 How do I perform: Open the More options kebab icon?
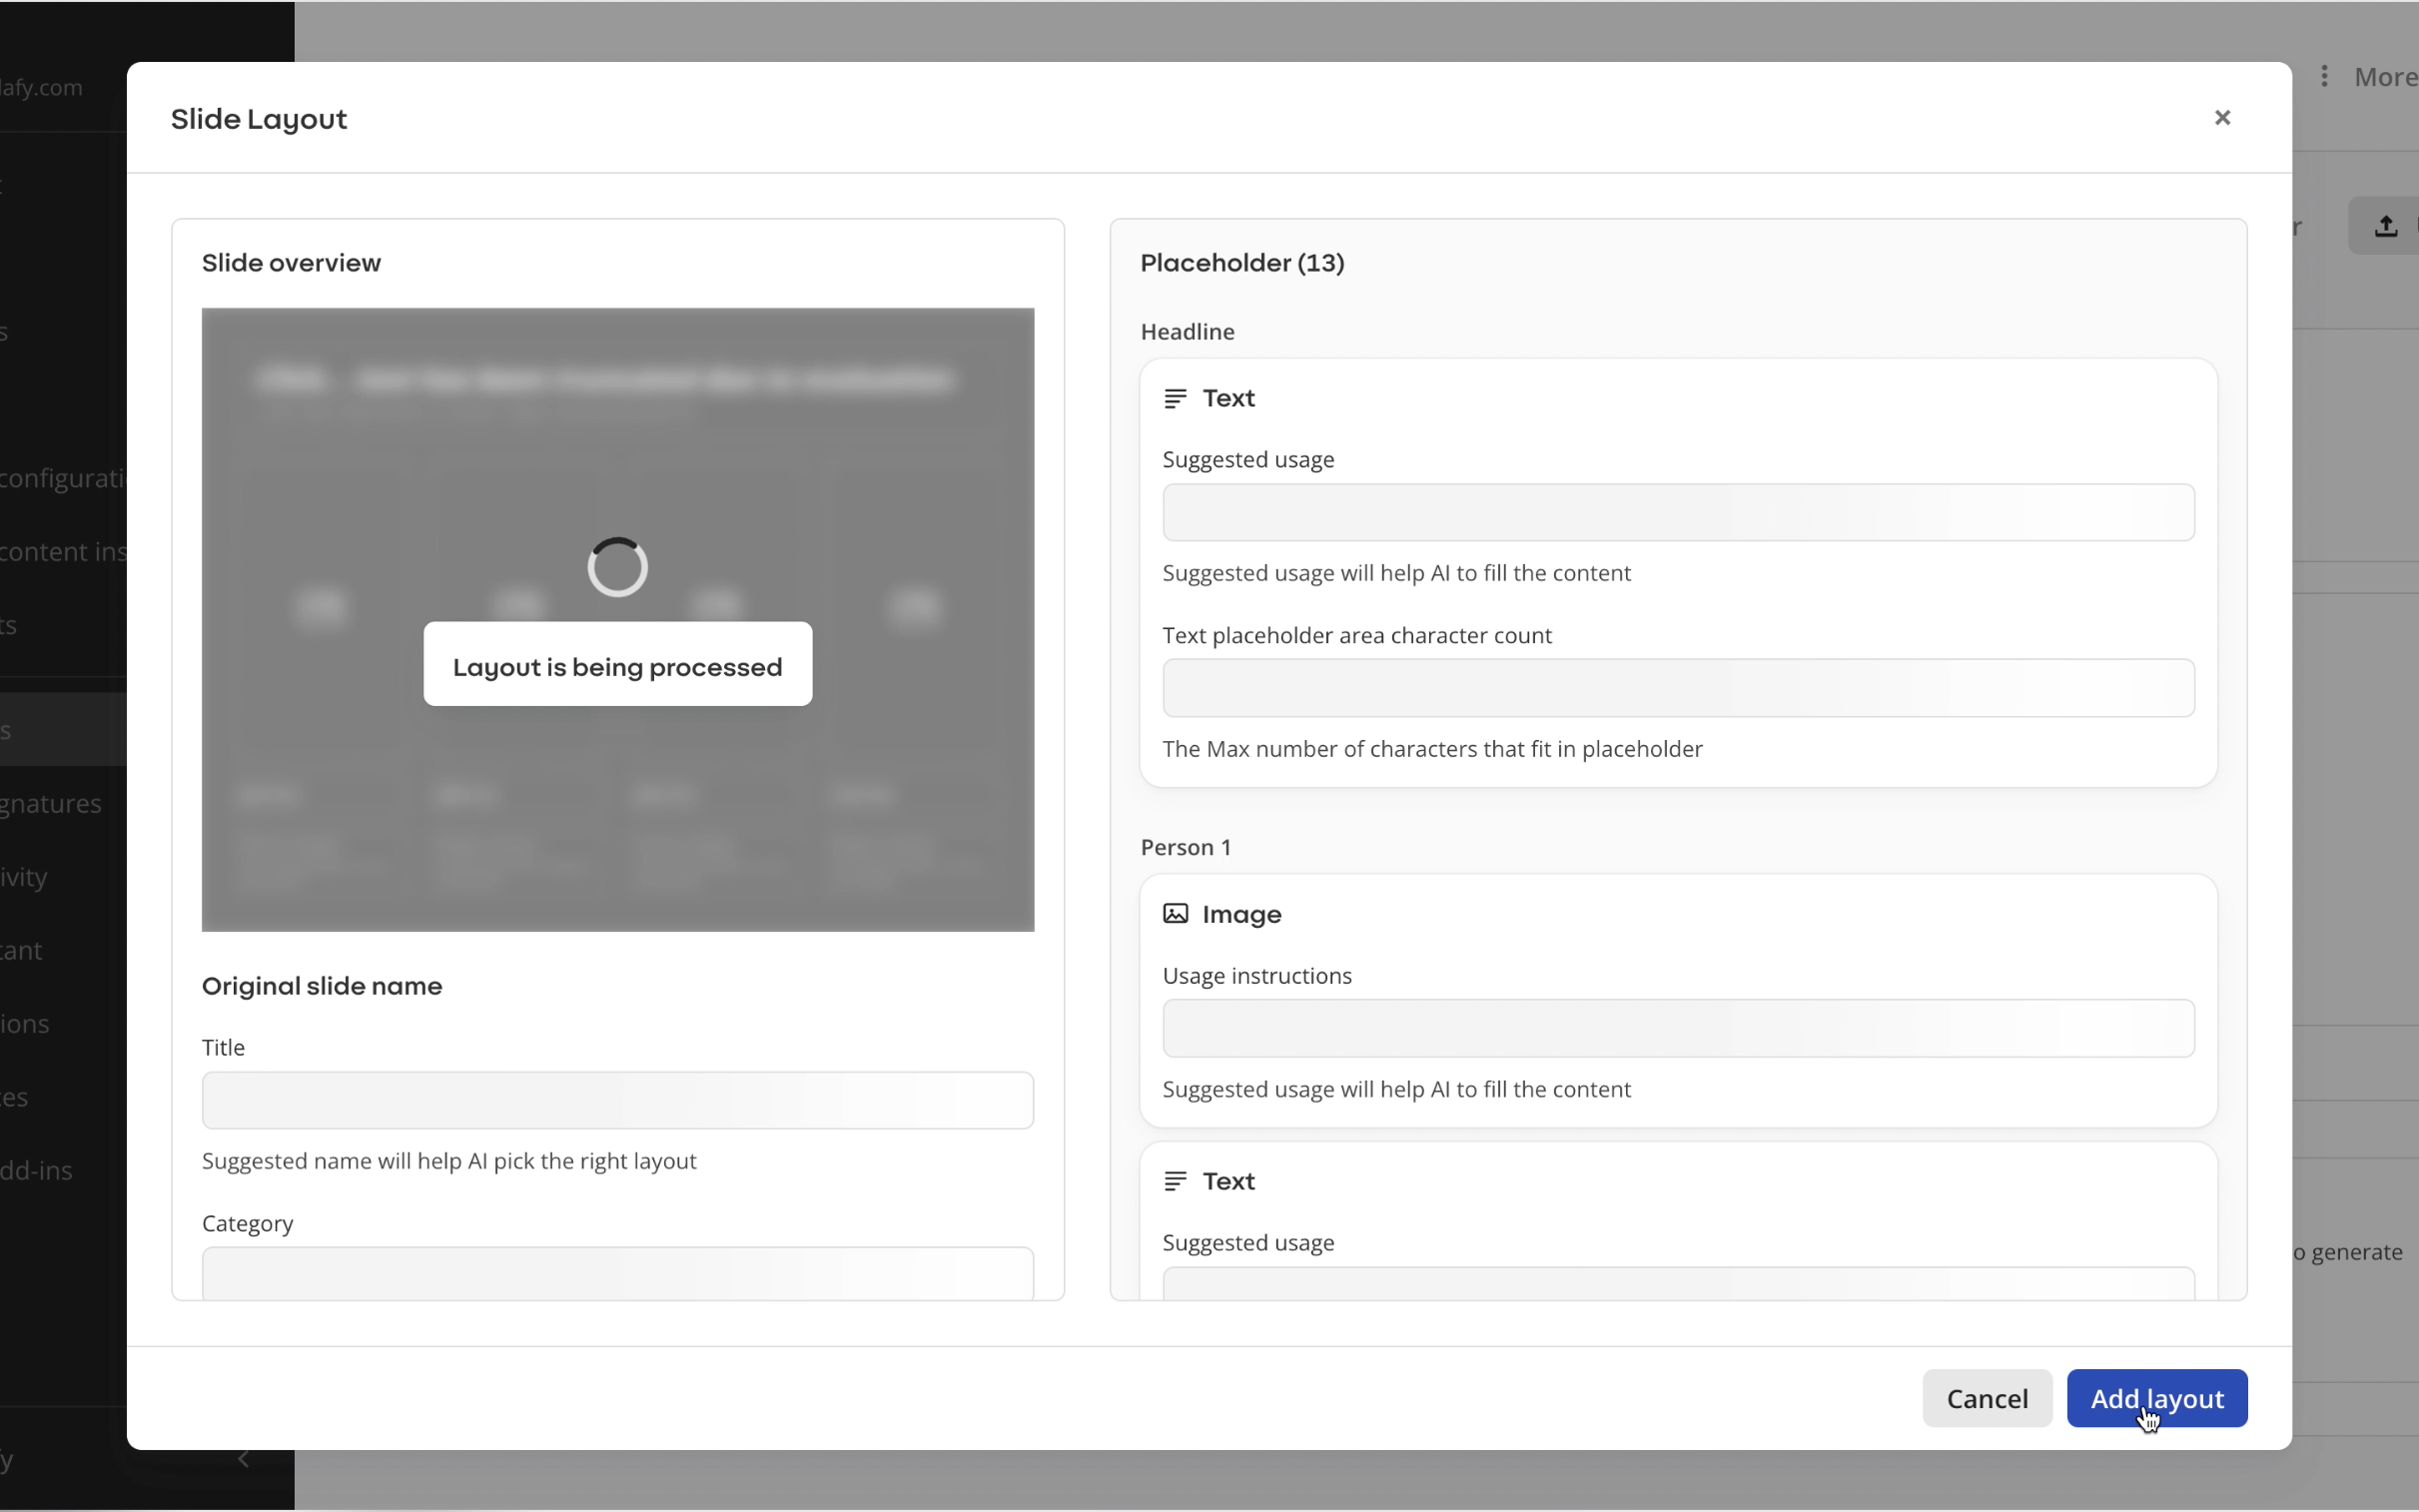[x=2324, y=76]
